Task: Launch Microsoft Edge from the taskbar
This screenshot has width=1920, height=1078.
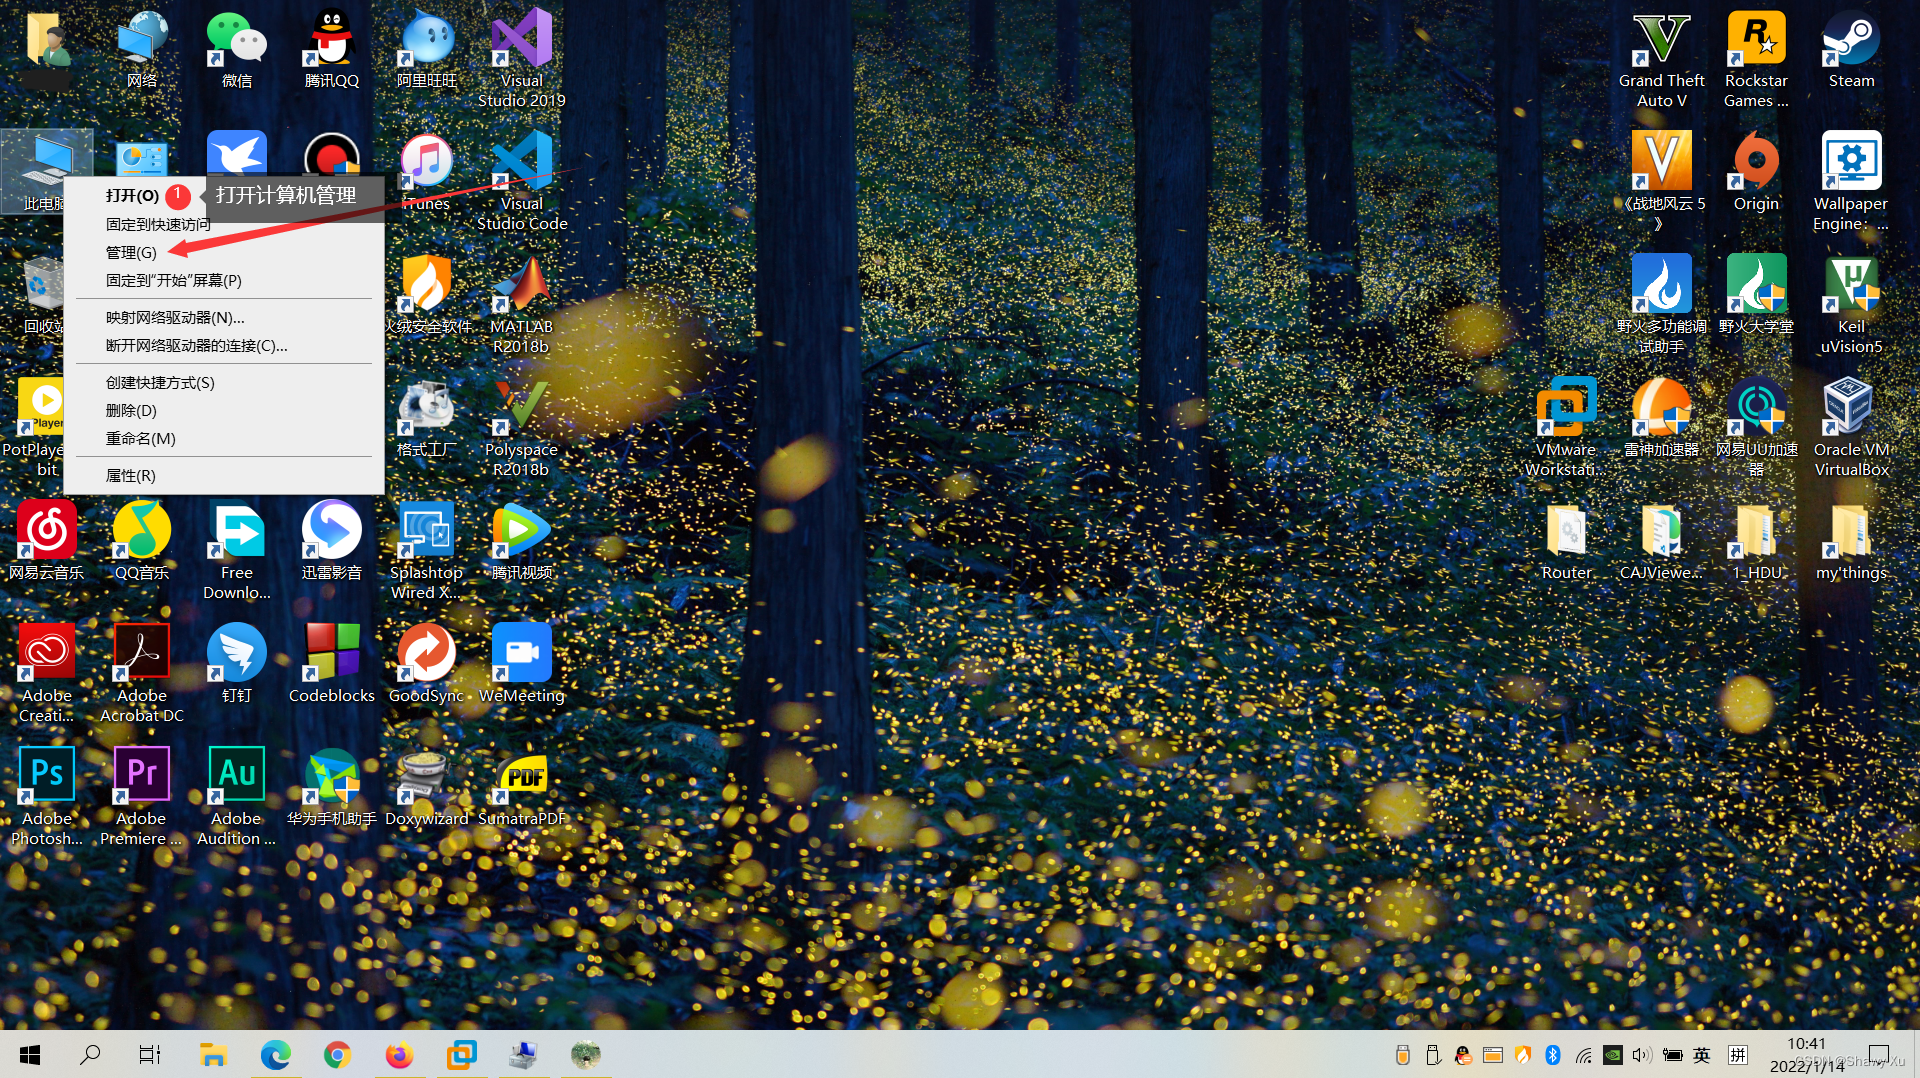Action: click(275, 1054)
